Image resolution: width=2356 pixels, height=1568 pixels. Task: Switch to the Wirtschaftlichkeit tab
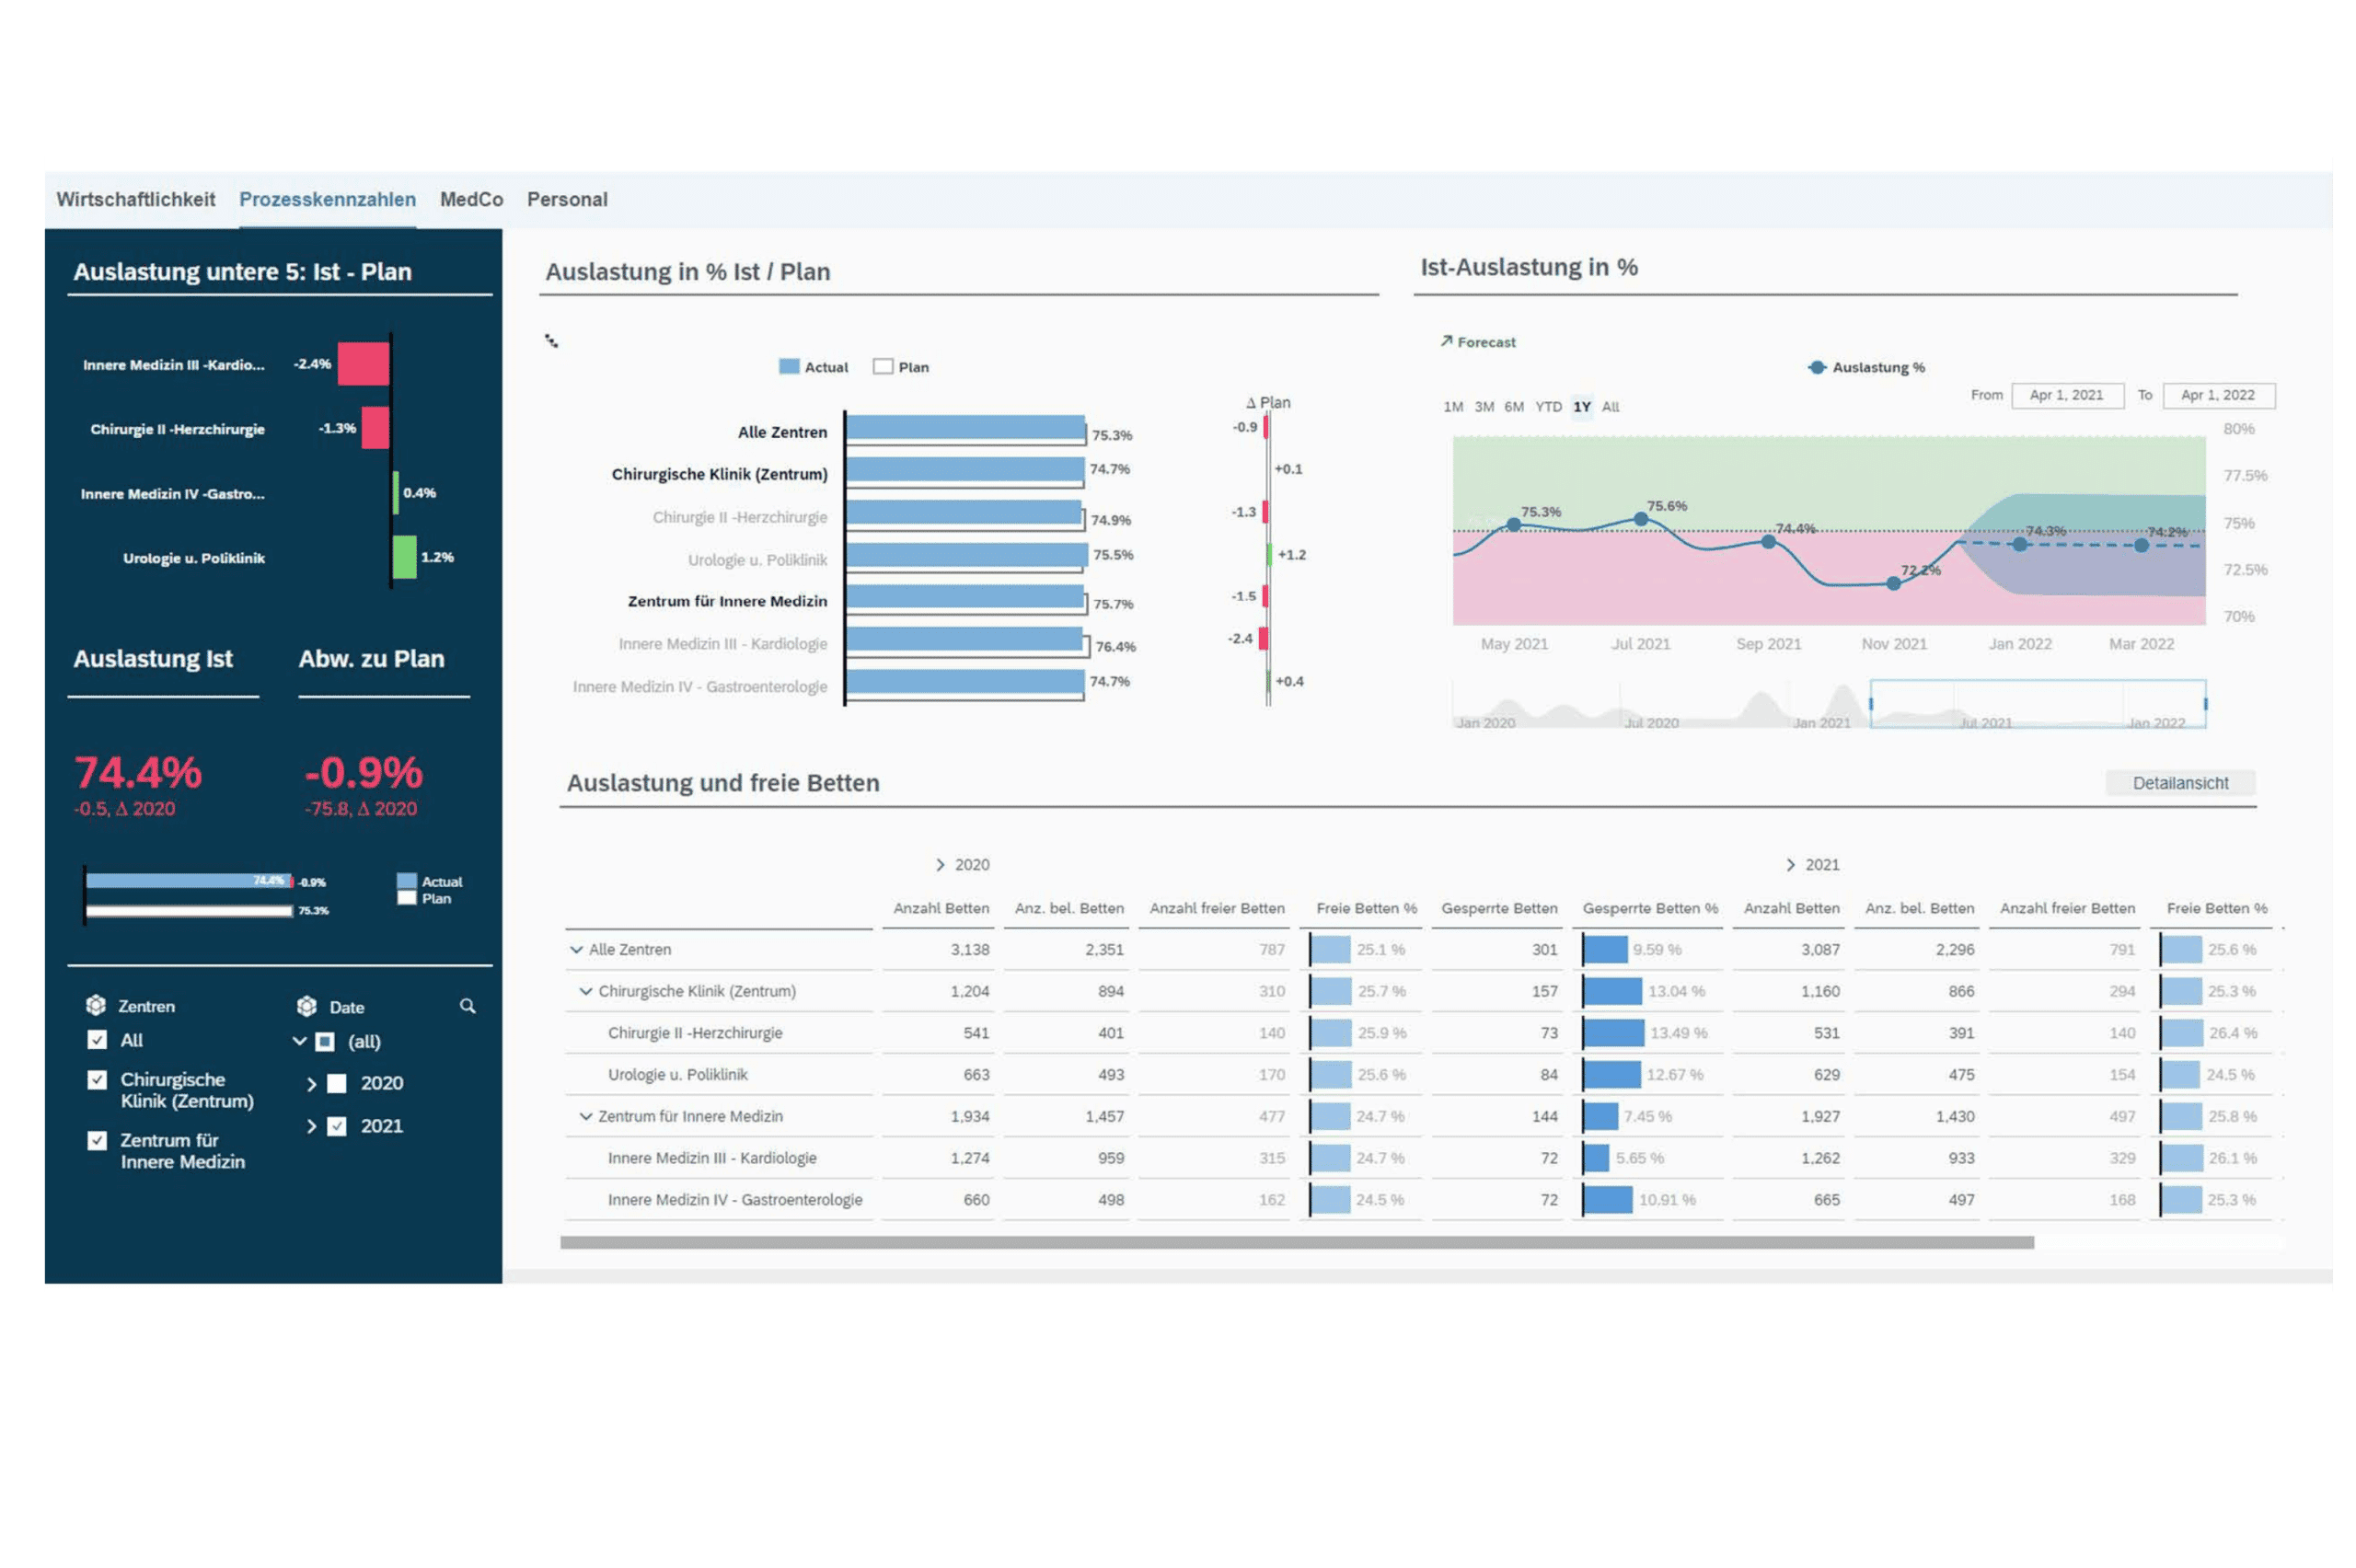coord(136,199)
